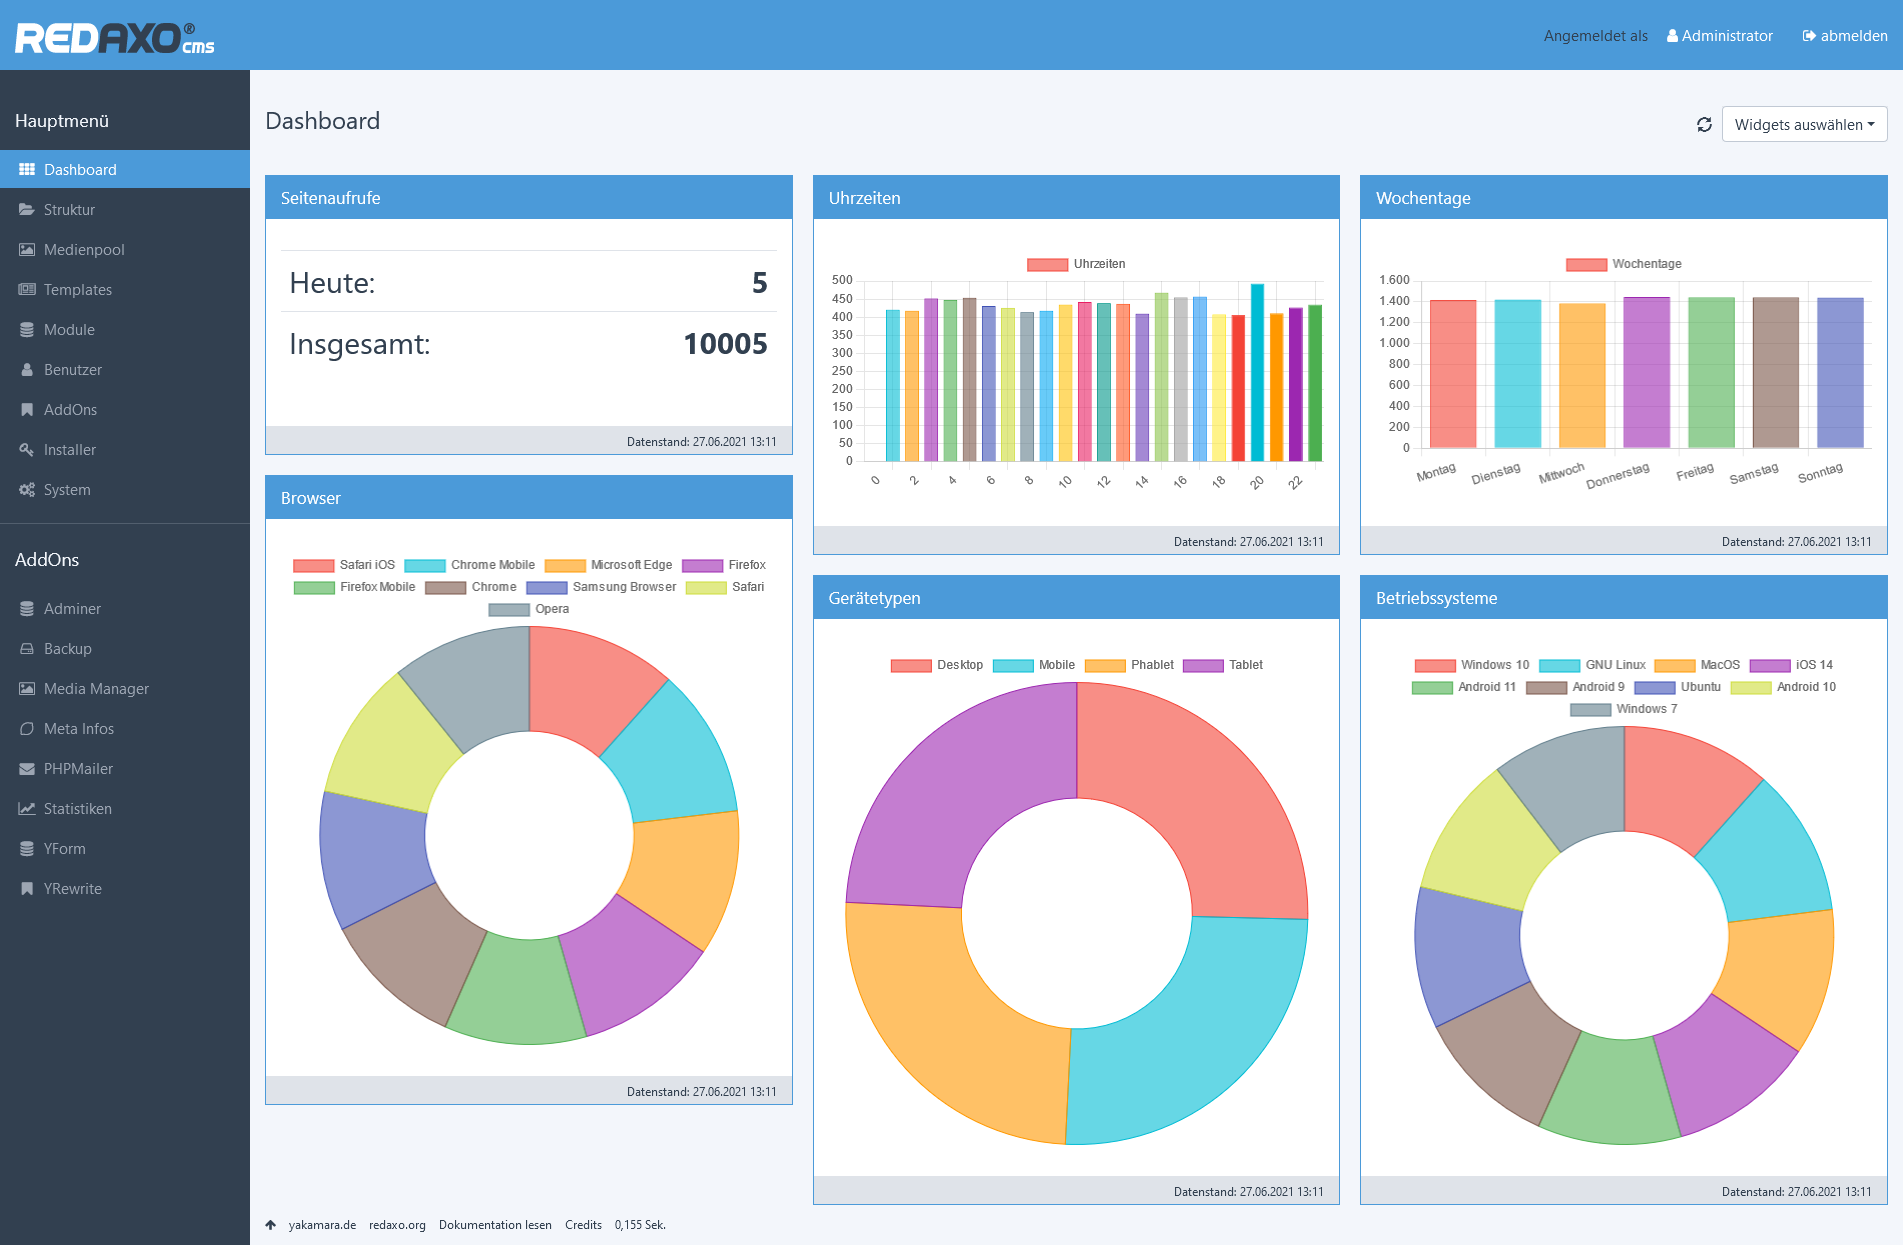Click the abmelden sign-out icon
This screenshot has height=1245, width=1903.
tap(1809, 36)
